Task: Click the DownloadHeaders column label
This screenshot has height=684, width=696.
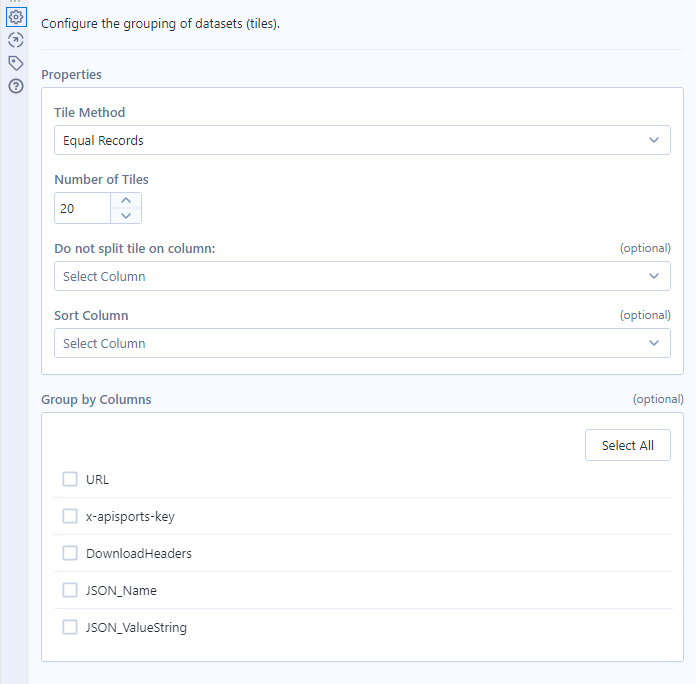Action: (x=139, y=553)
